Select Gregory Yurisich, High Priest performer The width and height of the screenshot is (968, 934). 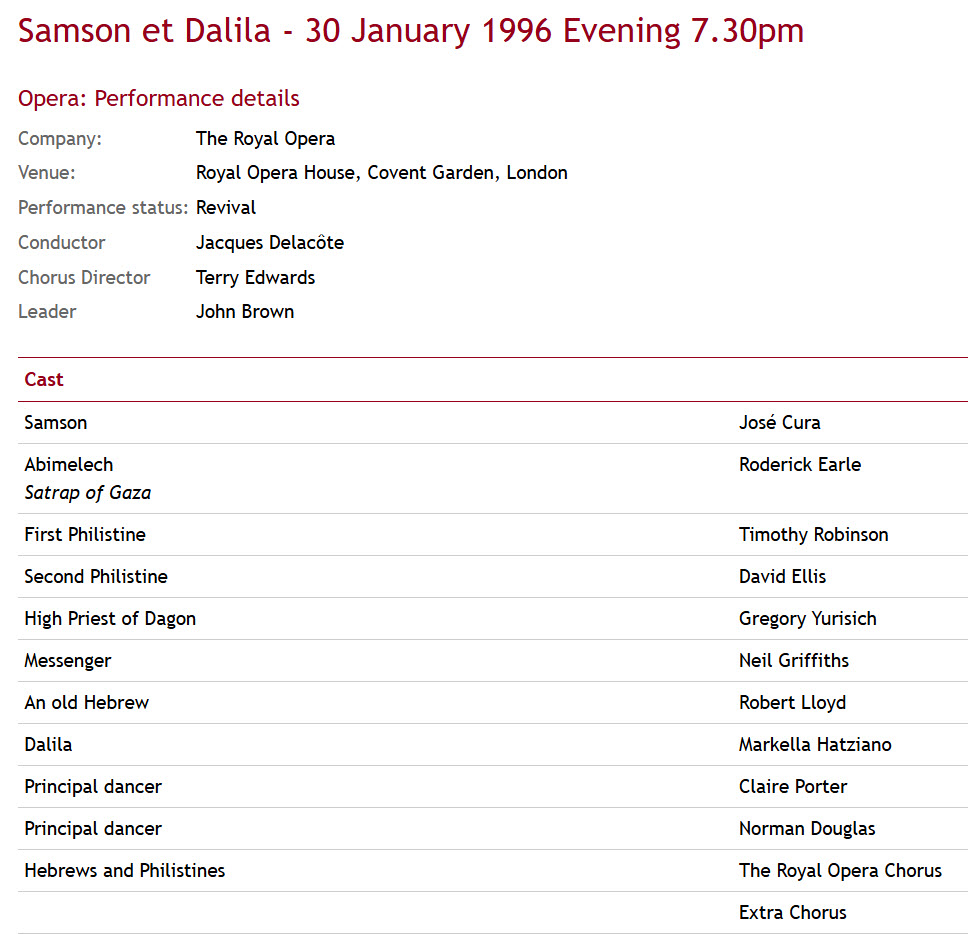pyautogui.click(x=807, y=619)
